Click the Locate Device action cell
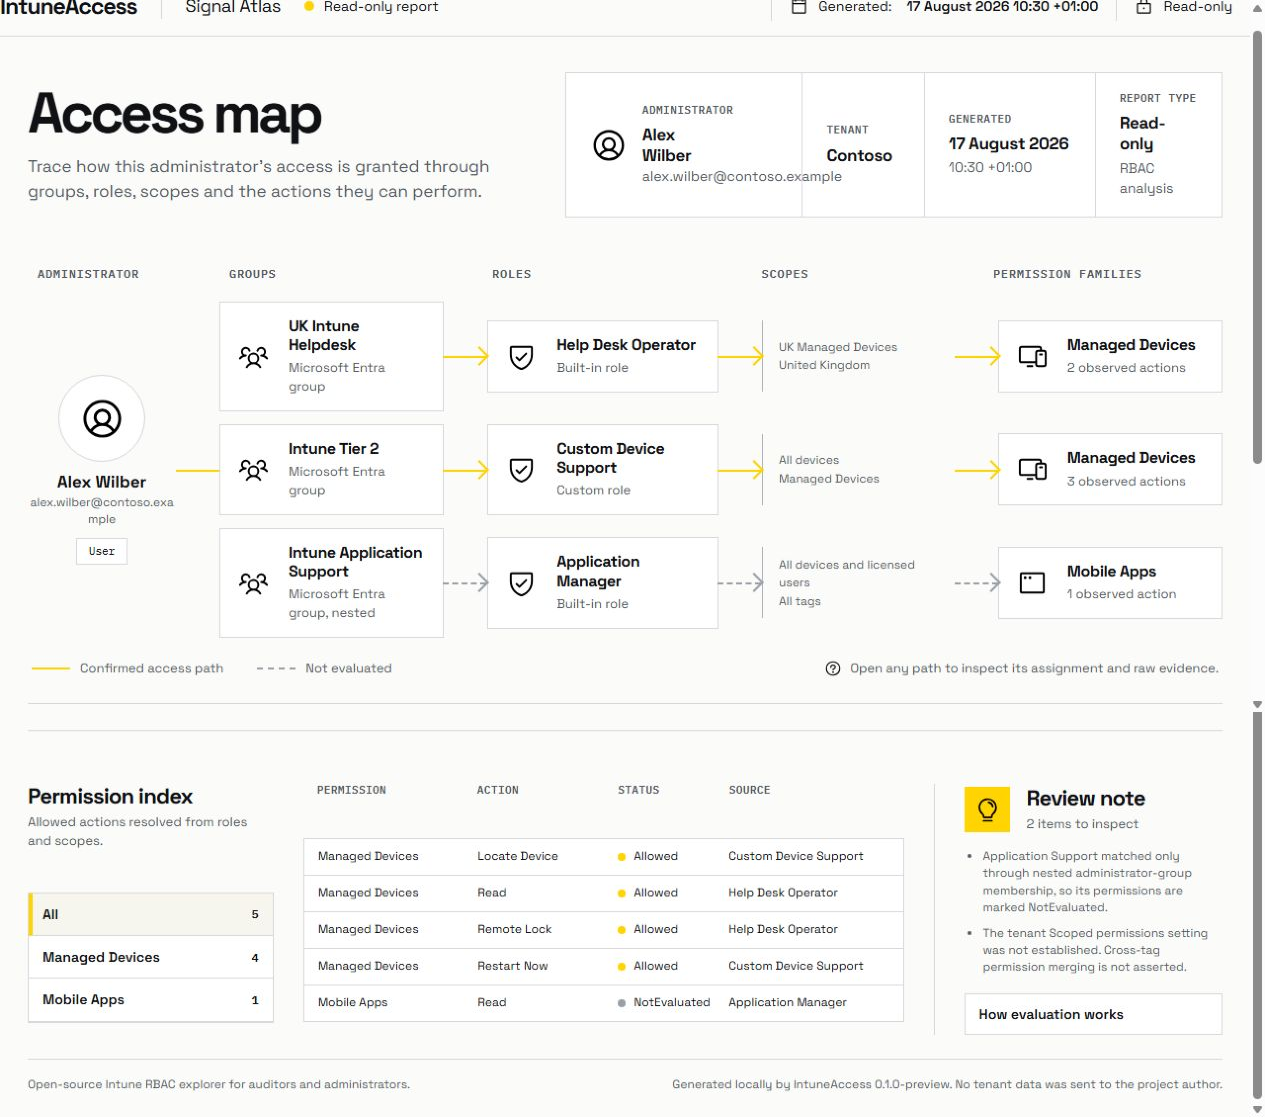 (x=517, y=856)
